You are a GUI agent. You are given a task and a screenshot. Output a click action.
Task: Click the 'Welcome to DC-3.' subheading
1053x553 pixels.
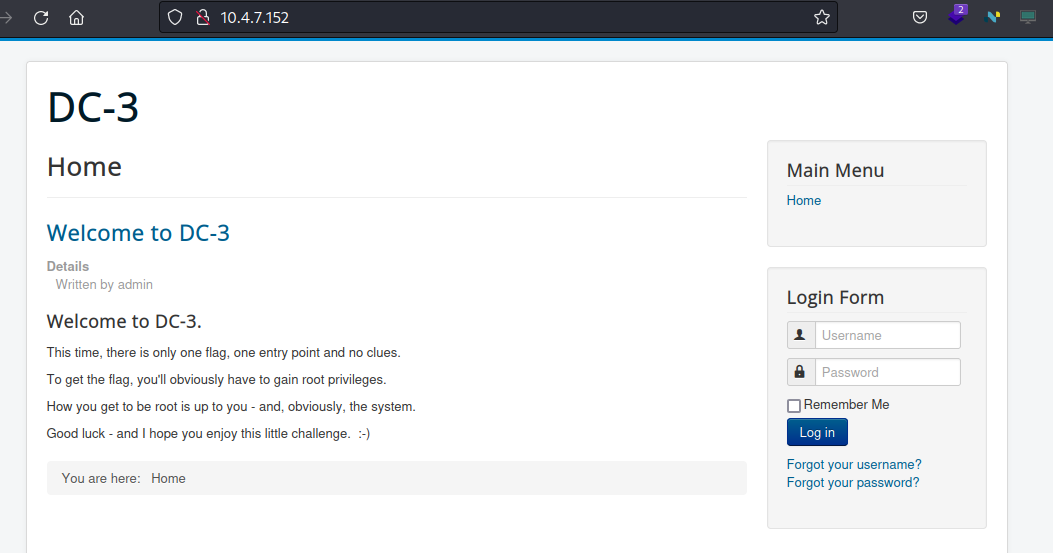(x=124, y=321)
